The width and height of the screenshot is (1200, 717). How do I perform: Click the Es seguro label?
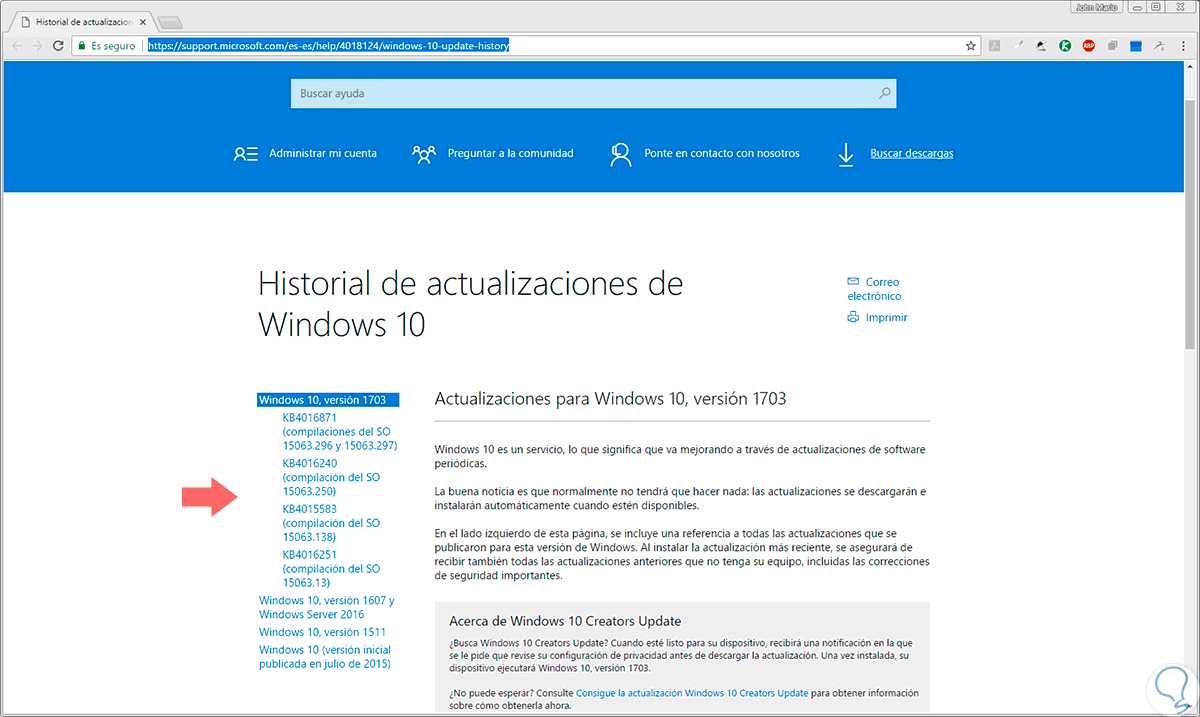click(111, 46)
